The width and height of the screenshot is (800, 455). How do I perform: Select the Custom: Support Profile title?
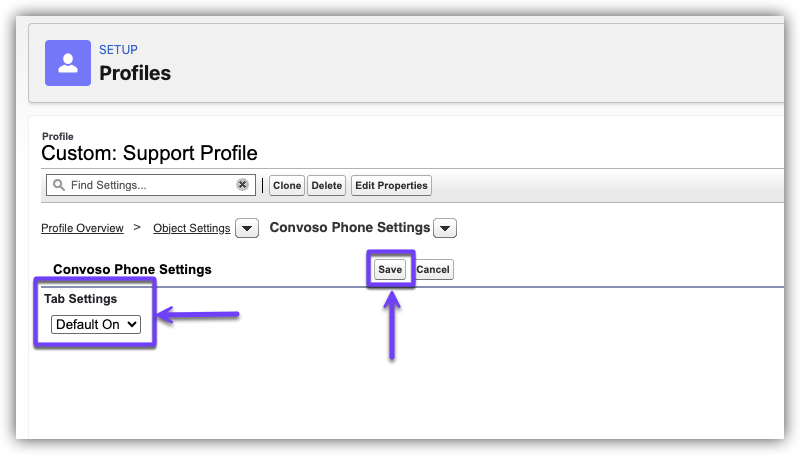(149, 153)
